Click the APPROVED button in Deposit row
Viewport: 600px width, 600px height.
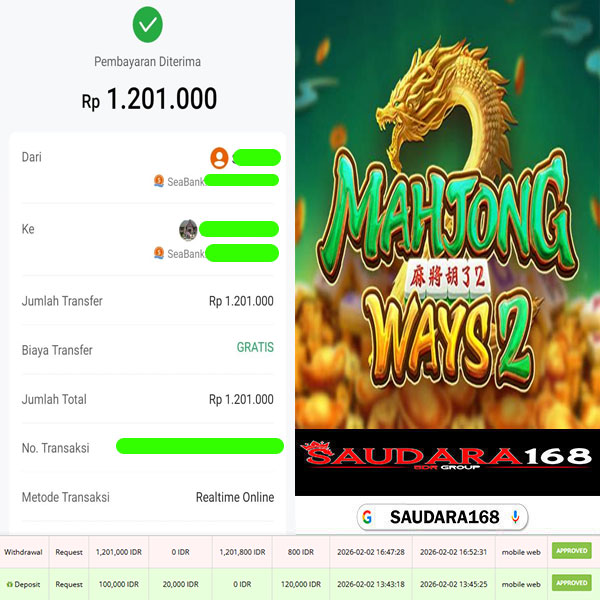point(571,583)
